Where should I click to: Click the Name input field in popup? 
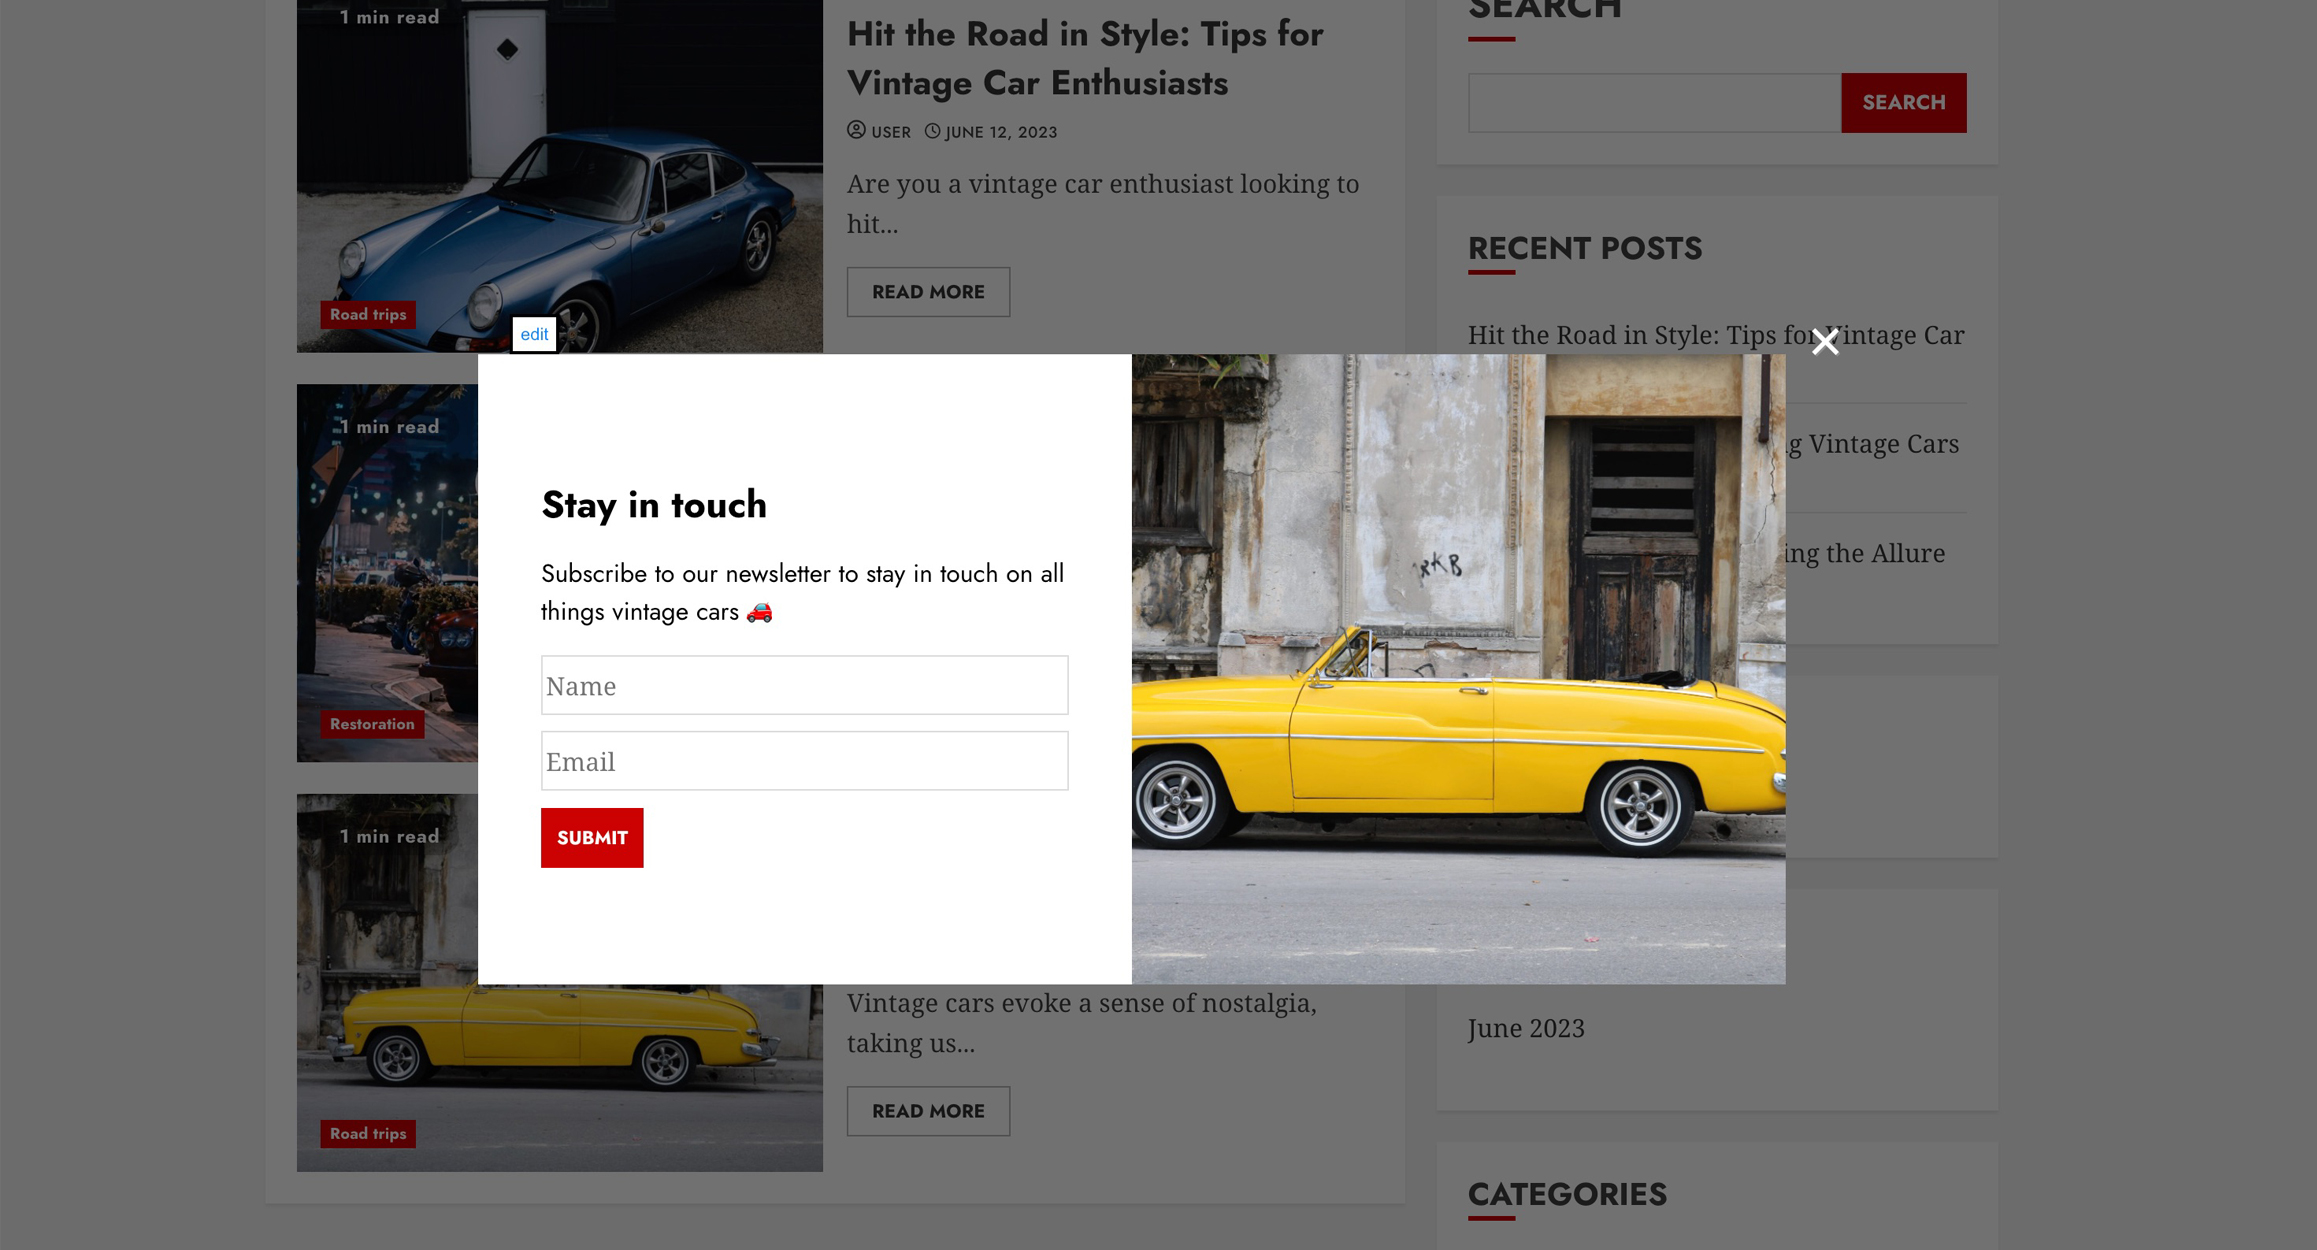coord(805,685)
